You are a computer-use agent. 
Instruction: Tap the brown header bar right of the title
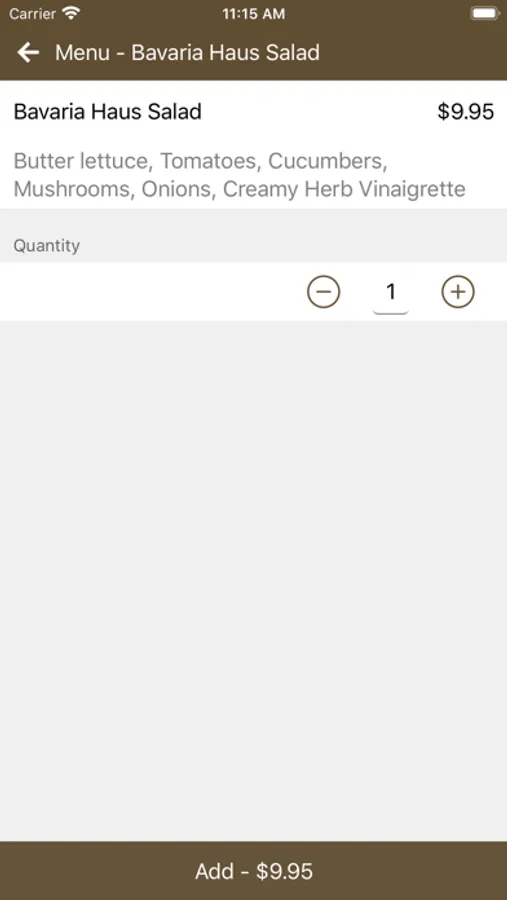click(x=411, y=53)
